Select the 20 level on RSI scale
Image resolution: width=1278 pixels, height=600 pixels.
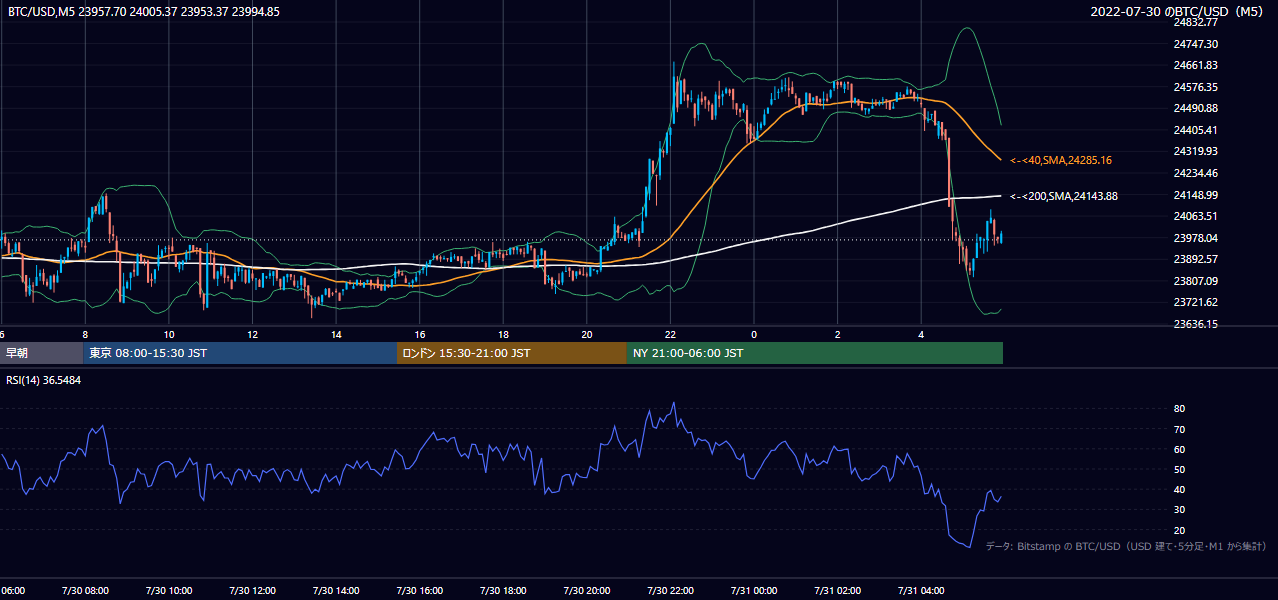click(1180, 530)
